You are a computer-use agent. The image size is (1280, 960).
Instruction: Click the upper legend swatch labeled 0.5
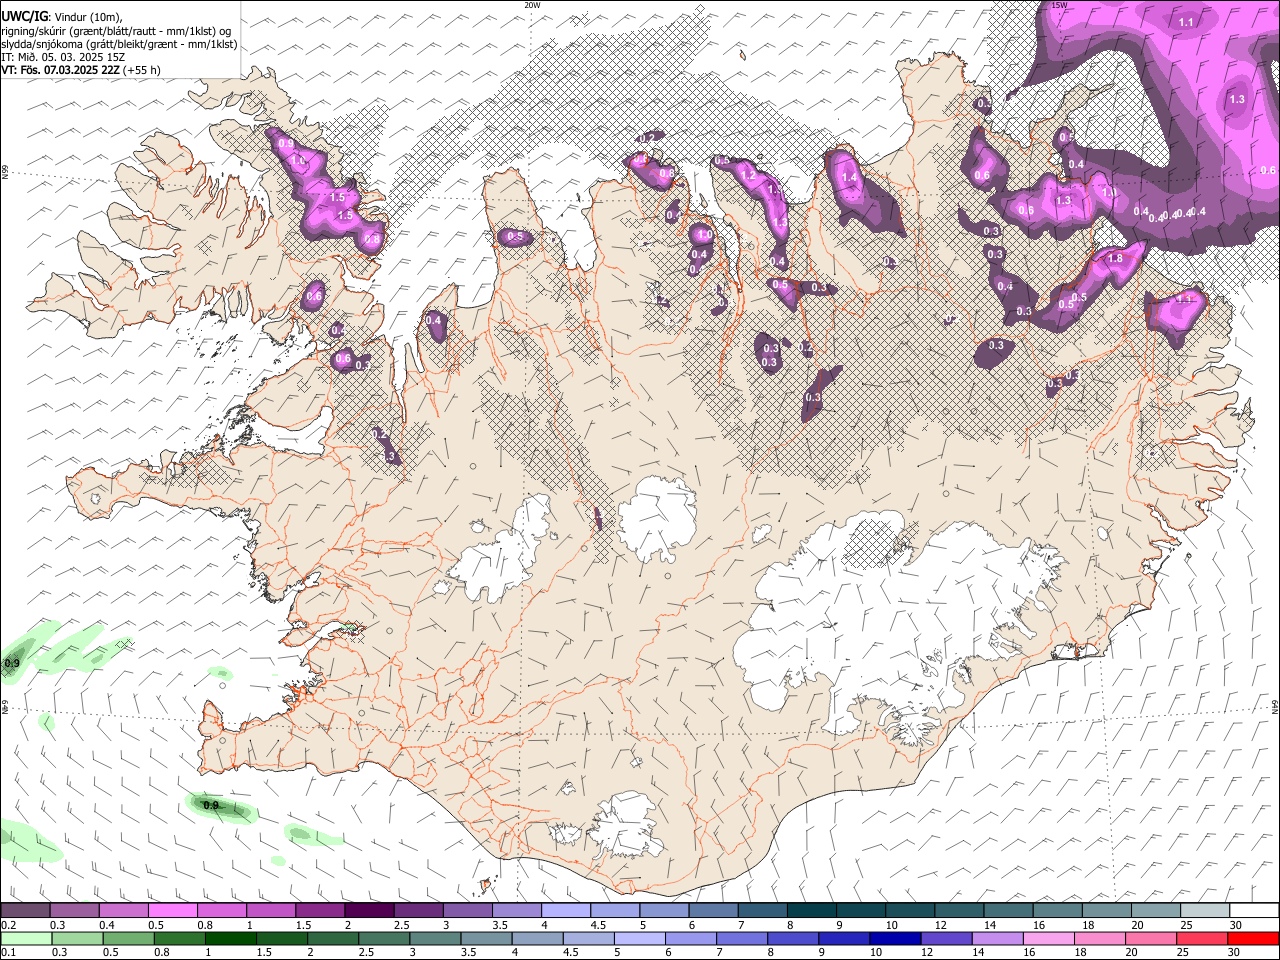tap(172, 911)
